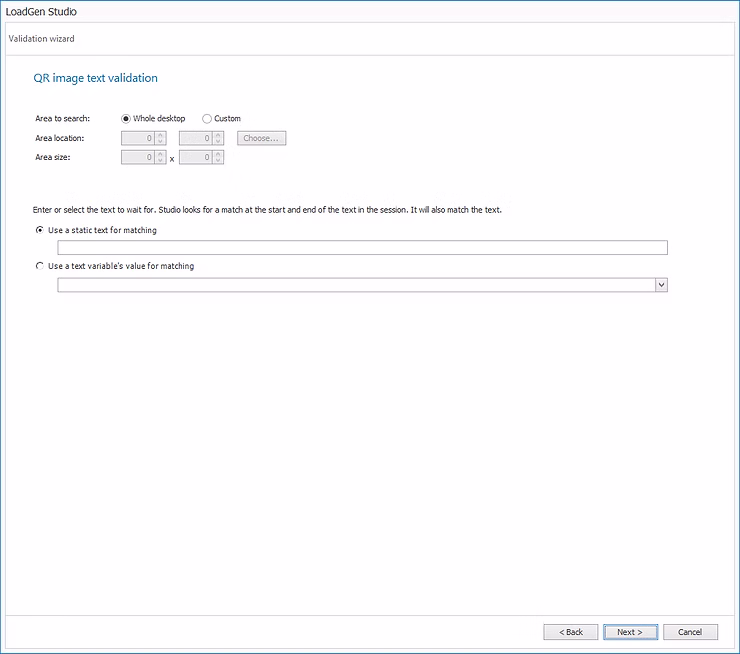Click the static text input field
This screenshot has height=654, width=740.
click(362, 248)
